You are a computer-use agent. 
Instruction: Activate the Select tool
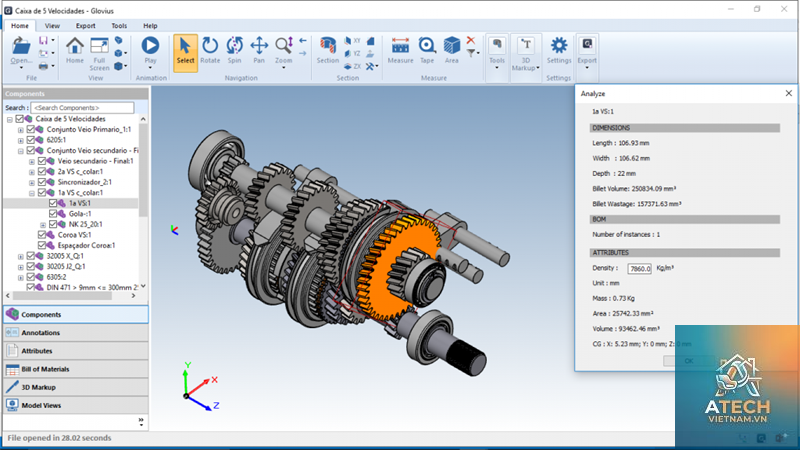185,53
